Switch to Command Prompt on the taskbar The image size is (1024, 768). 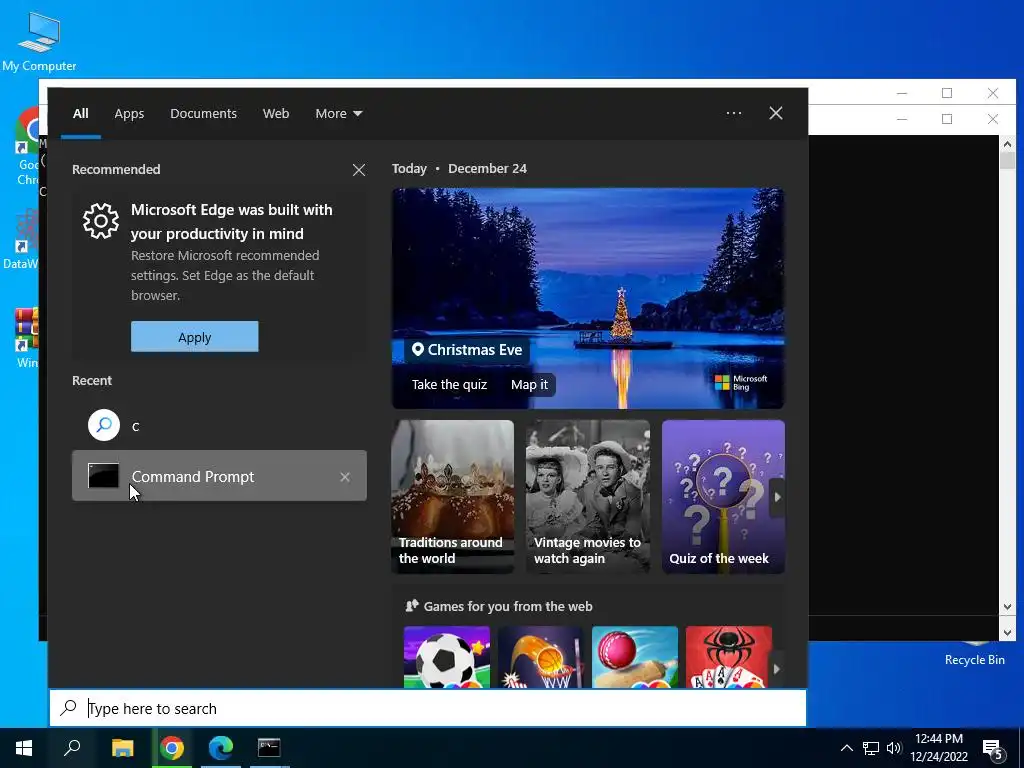269,748
